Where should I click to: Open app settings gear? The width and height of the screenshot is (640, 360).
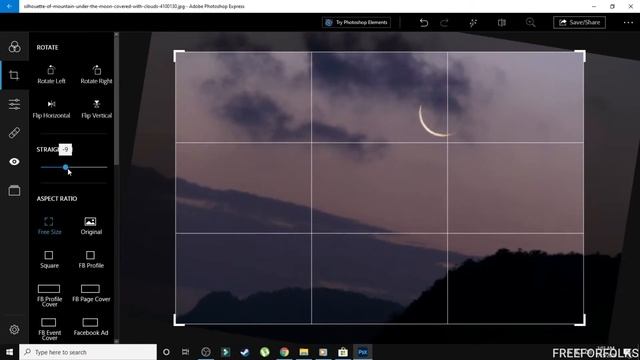[14, 329]
